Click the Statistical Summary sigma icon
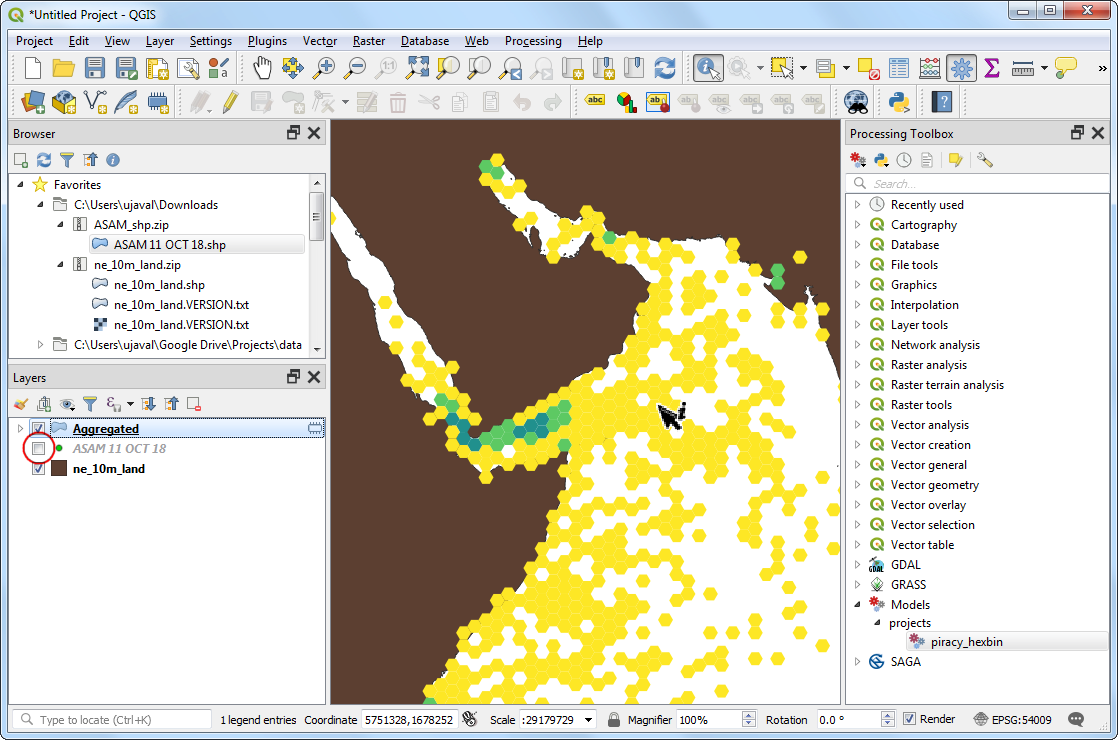 click(991, 68)
